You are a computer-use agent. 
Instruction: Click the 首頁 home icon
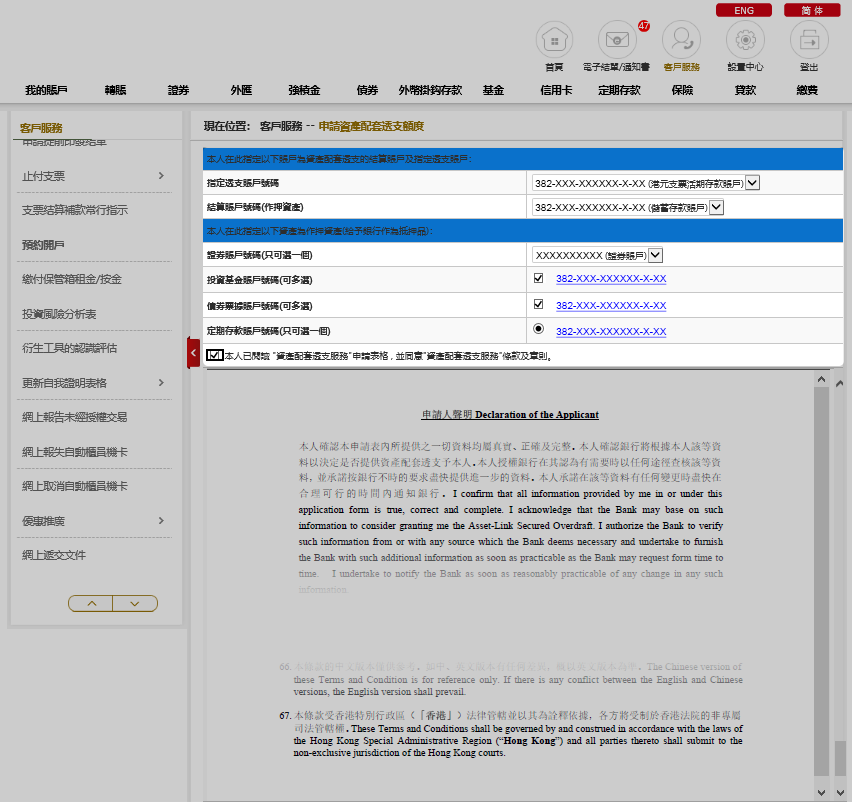(555, 41)
